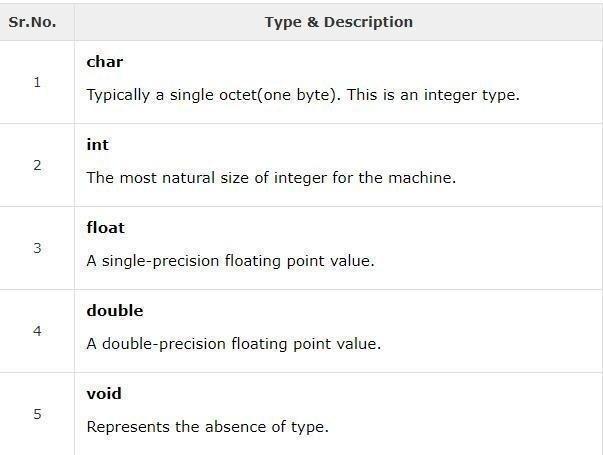Click the word 'machine' in int description
This screenshot has height=455, width=603.
click(x=423, y=179)
